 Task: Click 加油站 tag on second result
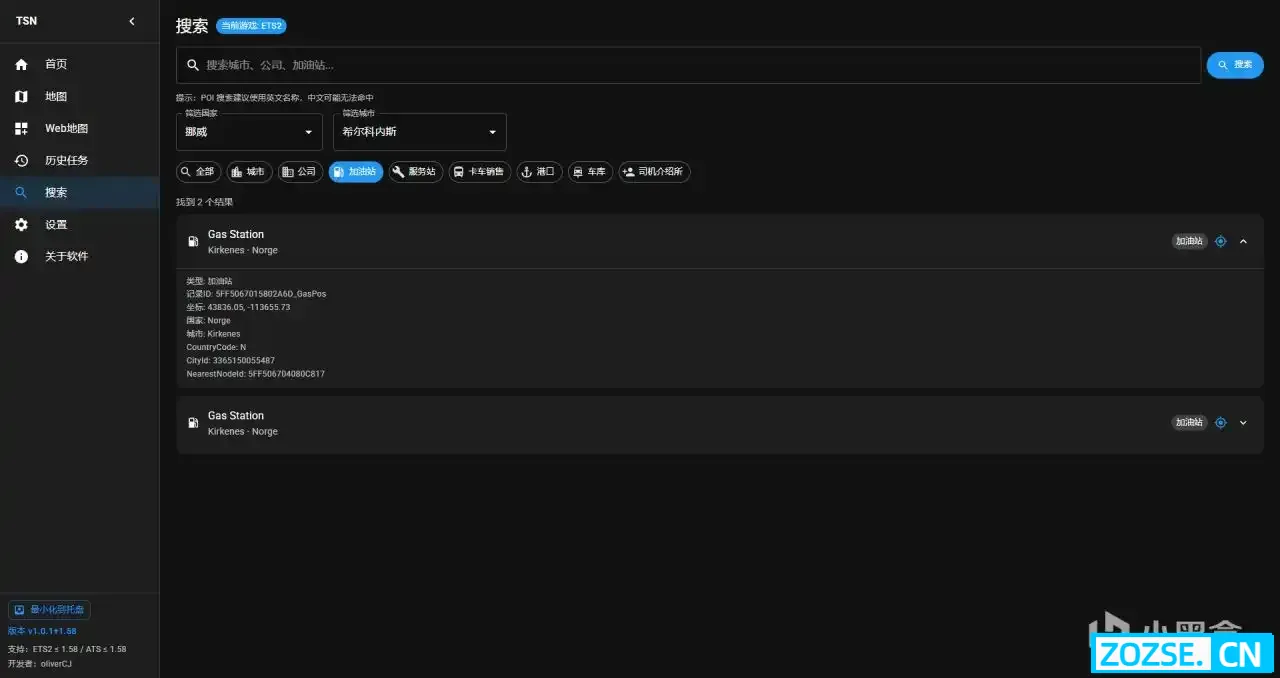coord(1189,423)
